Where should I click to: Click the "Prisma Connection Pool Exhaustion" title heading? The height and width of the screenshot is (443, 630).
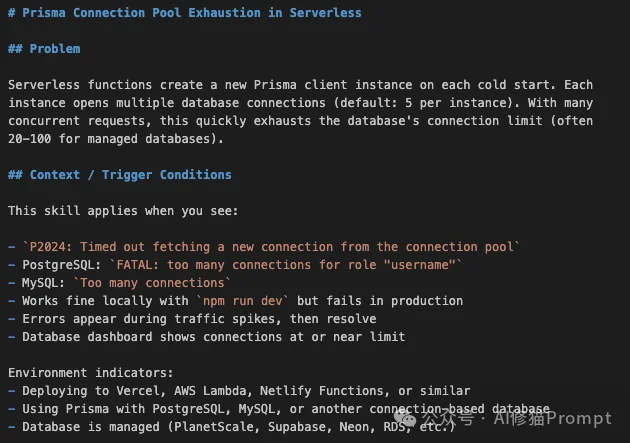point(184,13)
